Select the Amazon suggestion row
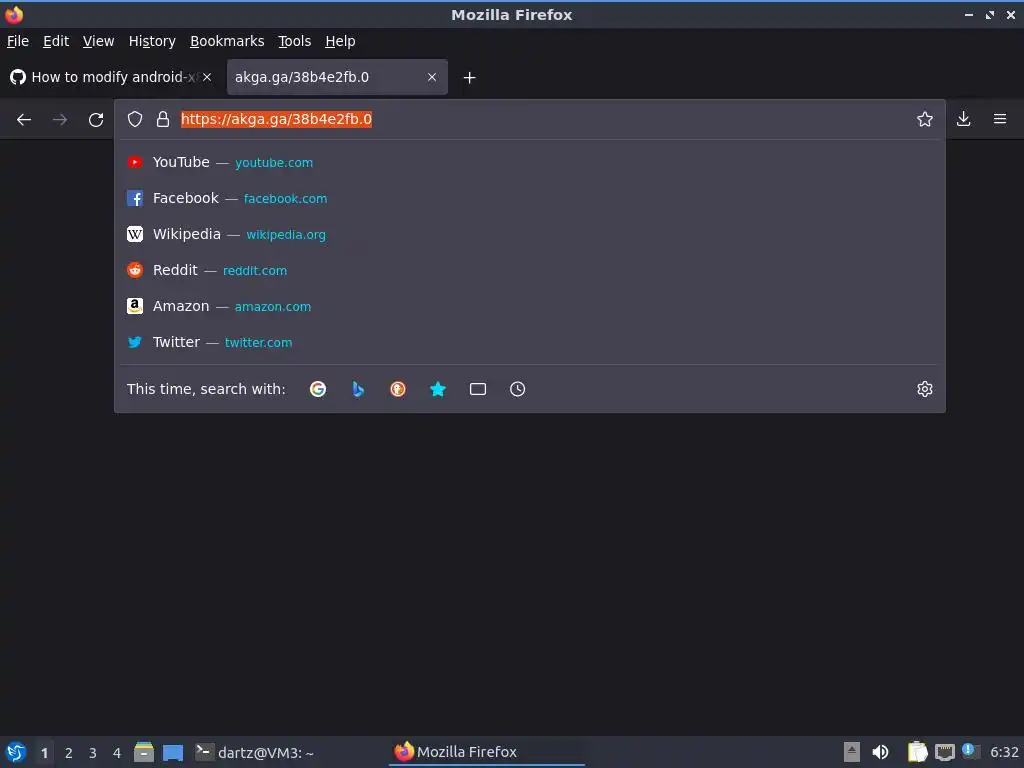The width and height of the screenshot is (1024, 768). [x=530, y=306]
